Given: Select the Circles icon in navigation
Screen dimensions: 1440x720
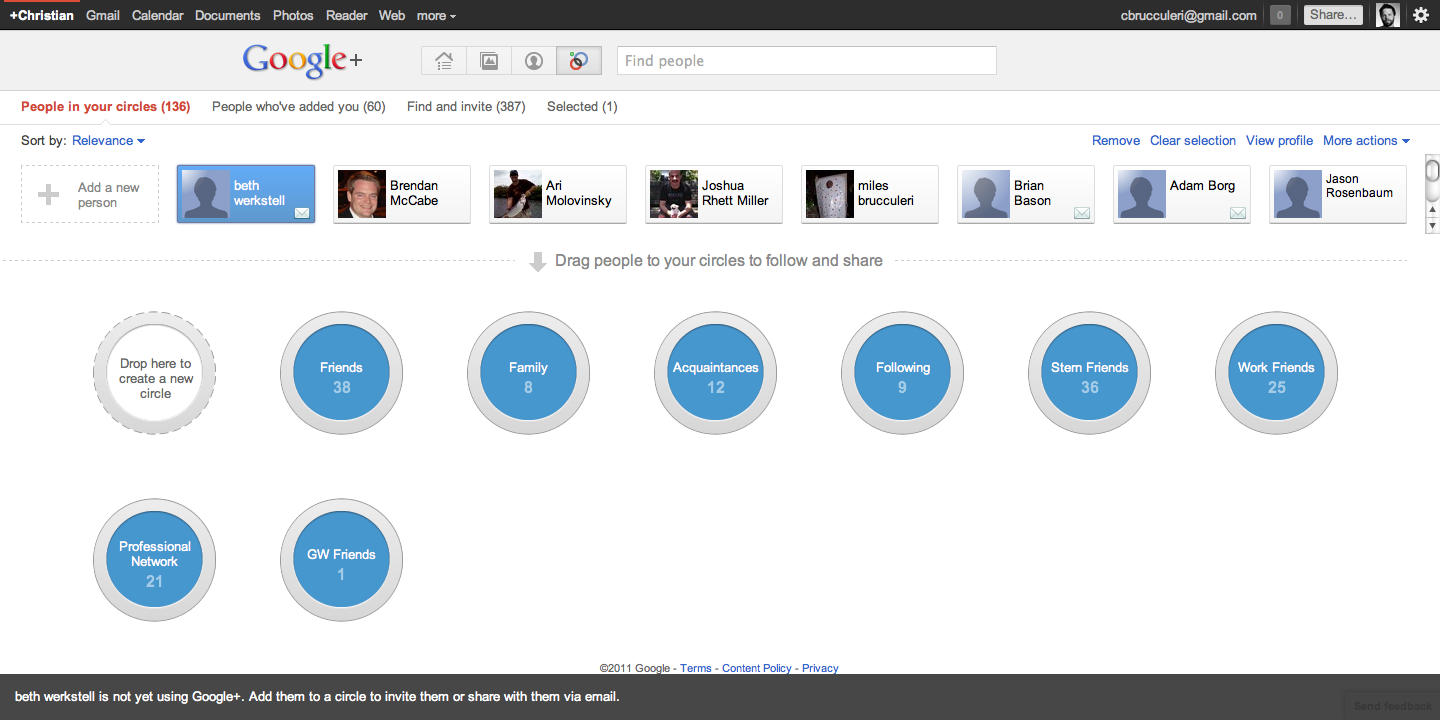Looking at the screenshot, I should [579, 61].
